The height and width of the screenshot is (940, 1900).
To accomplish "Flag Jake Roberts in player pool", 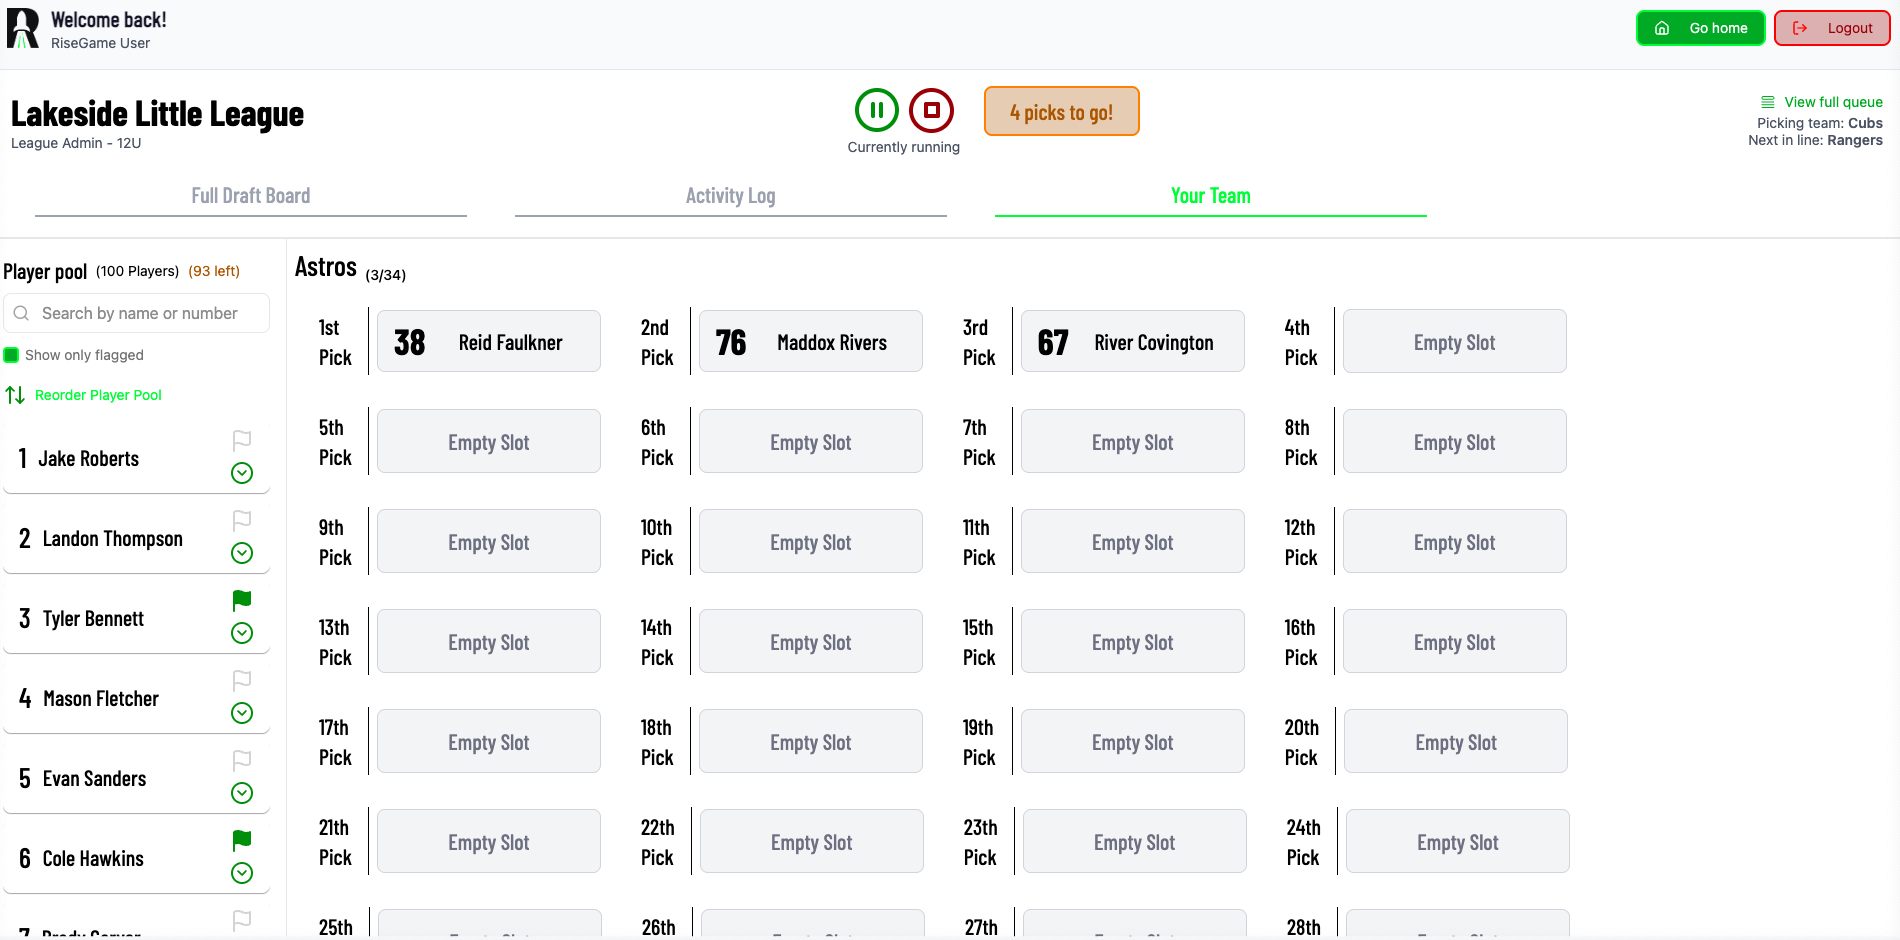I will pyautogui.click(x=242, y=440).
